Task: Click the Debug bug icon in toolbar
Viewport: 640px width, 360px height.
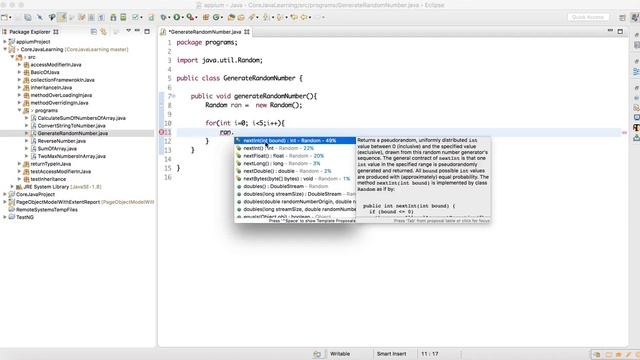Action: click(163, 17)
